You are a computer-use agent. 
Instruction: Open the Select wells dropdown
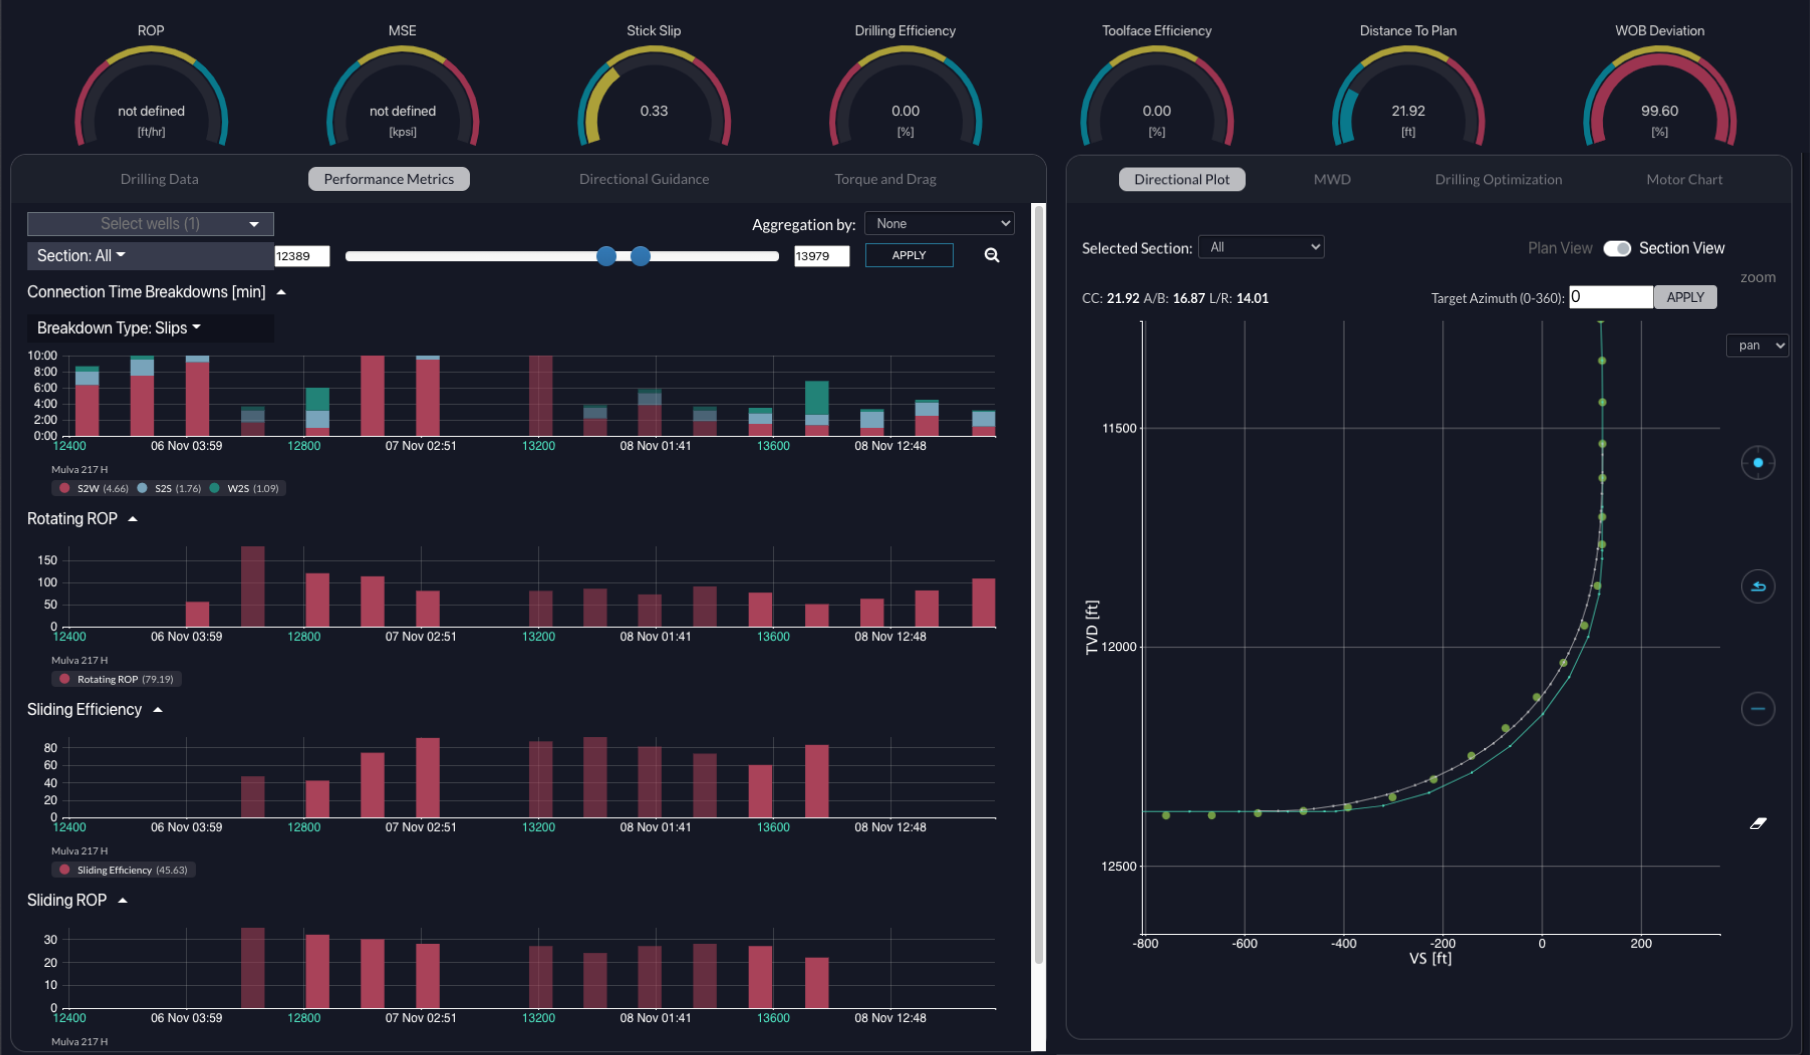[150, 224]
